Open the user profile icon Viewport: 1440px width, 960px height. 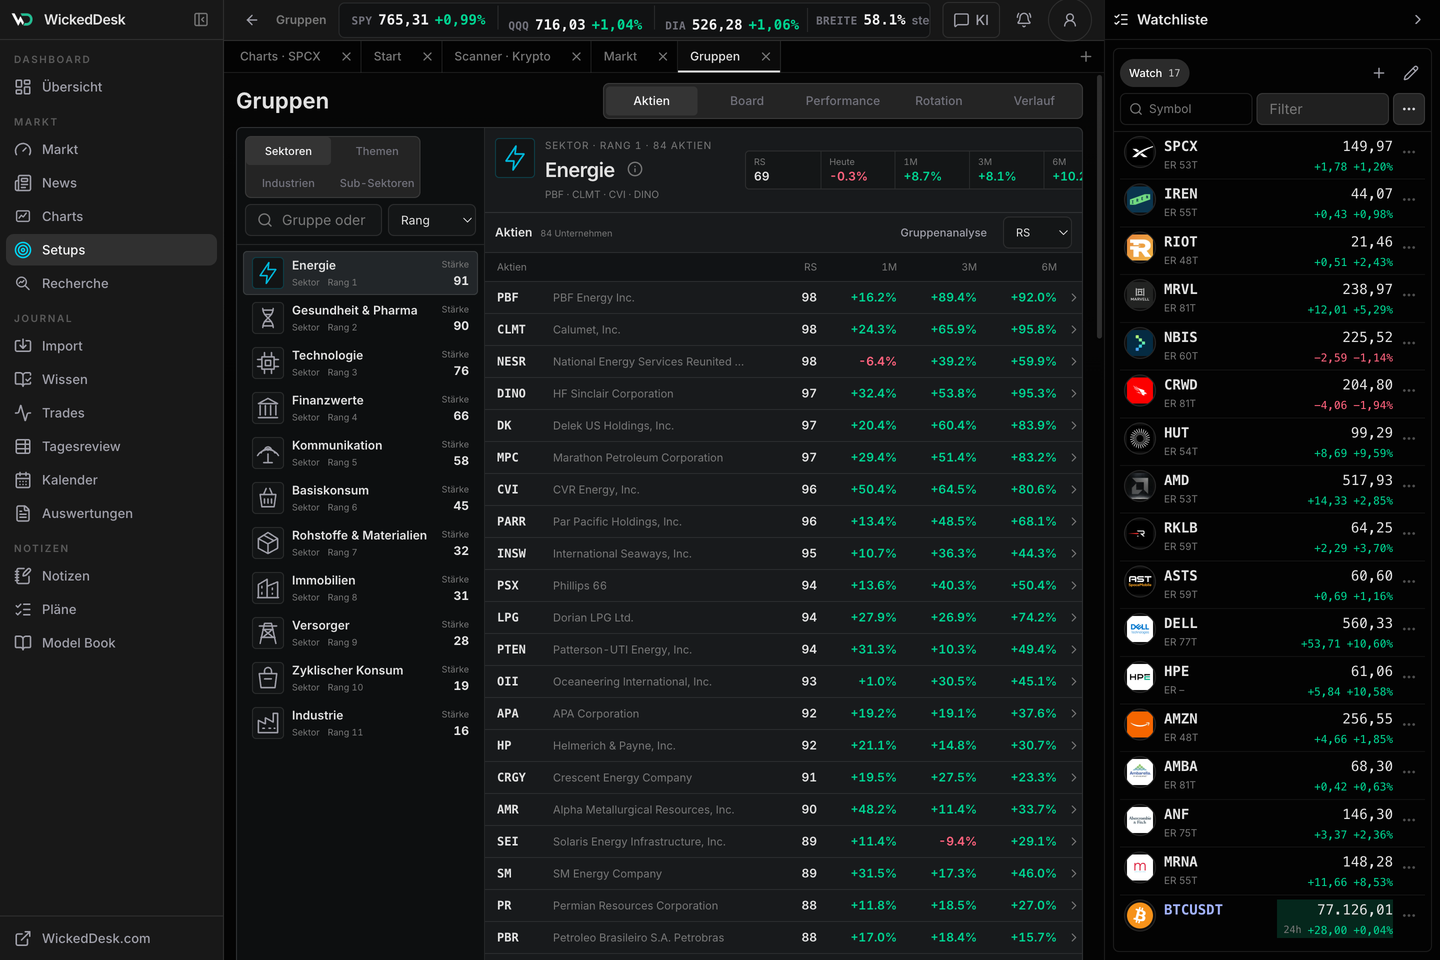tap(1070, 20)
